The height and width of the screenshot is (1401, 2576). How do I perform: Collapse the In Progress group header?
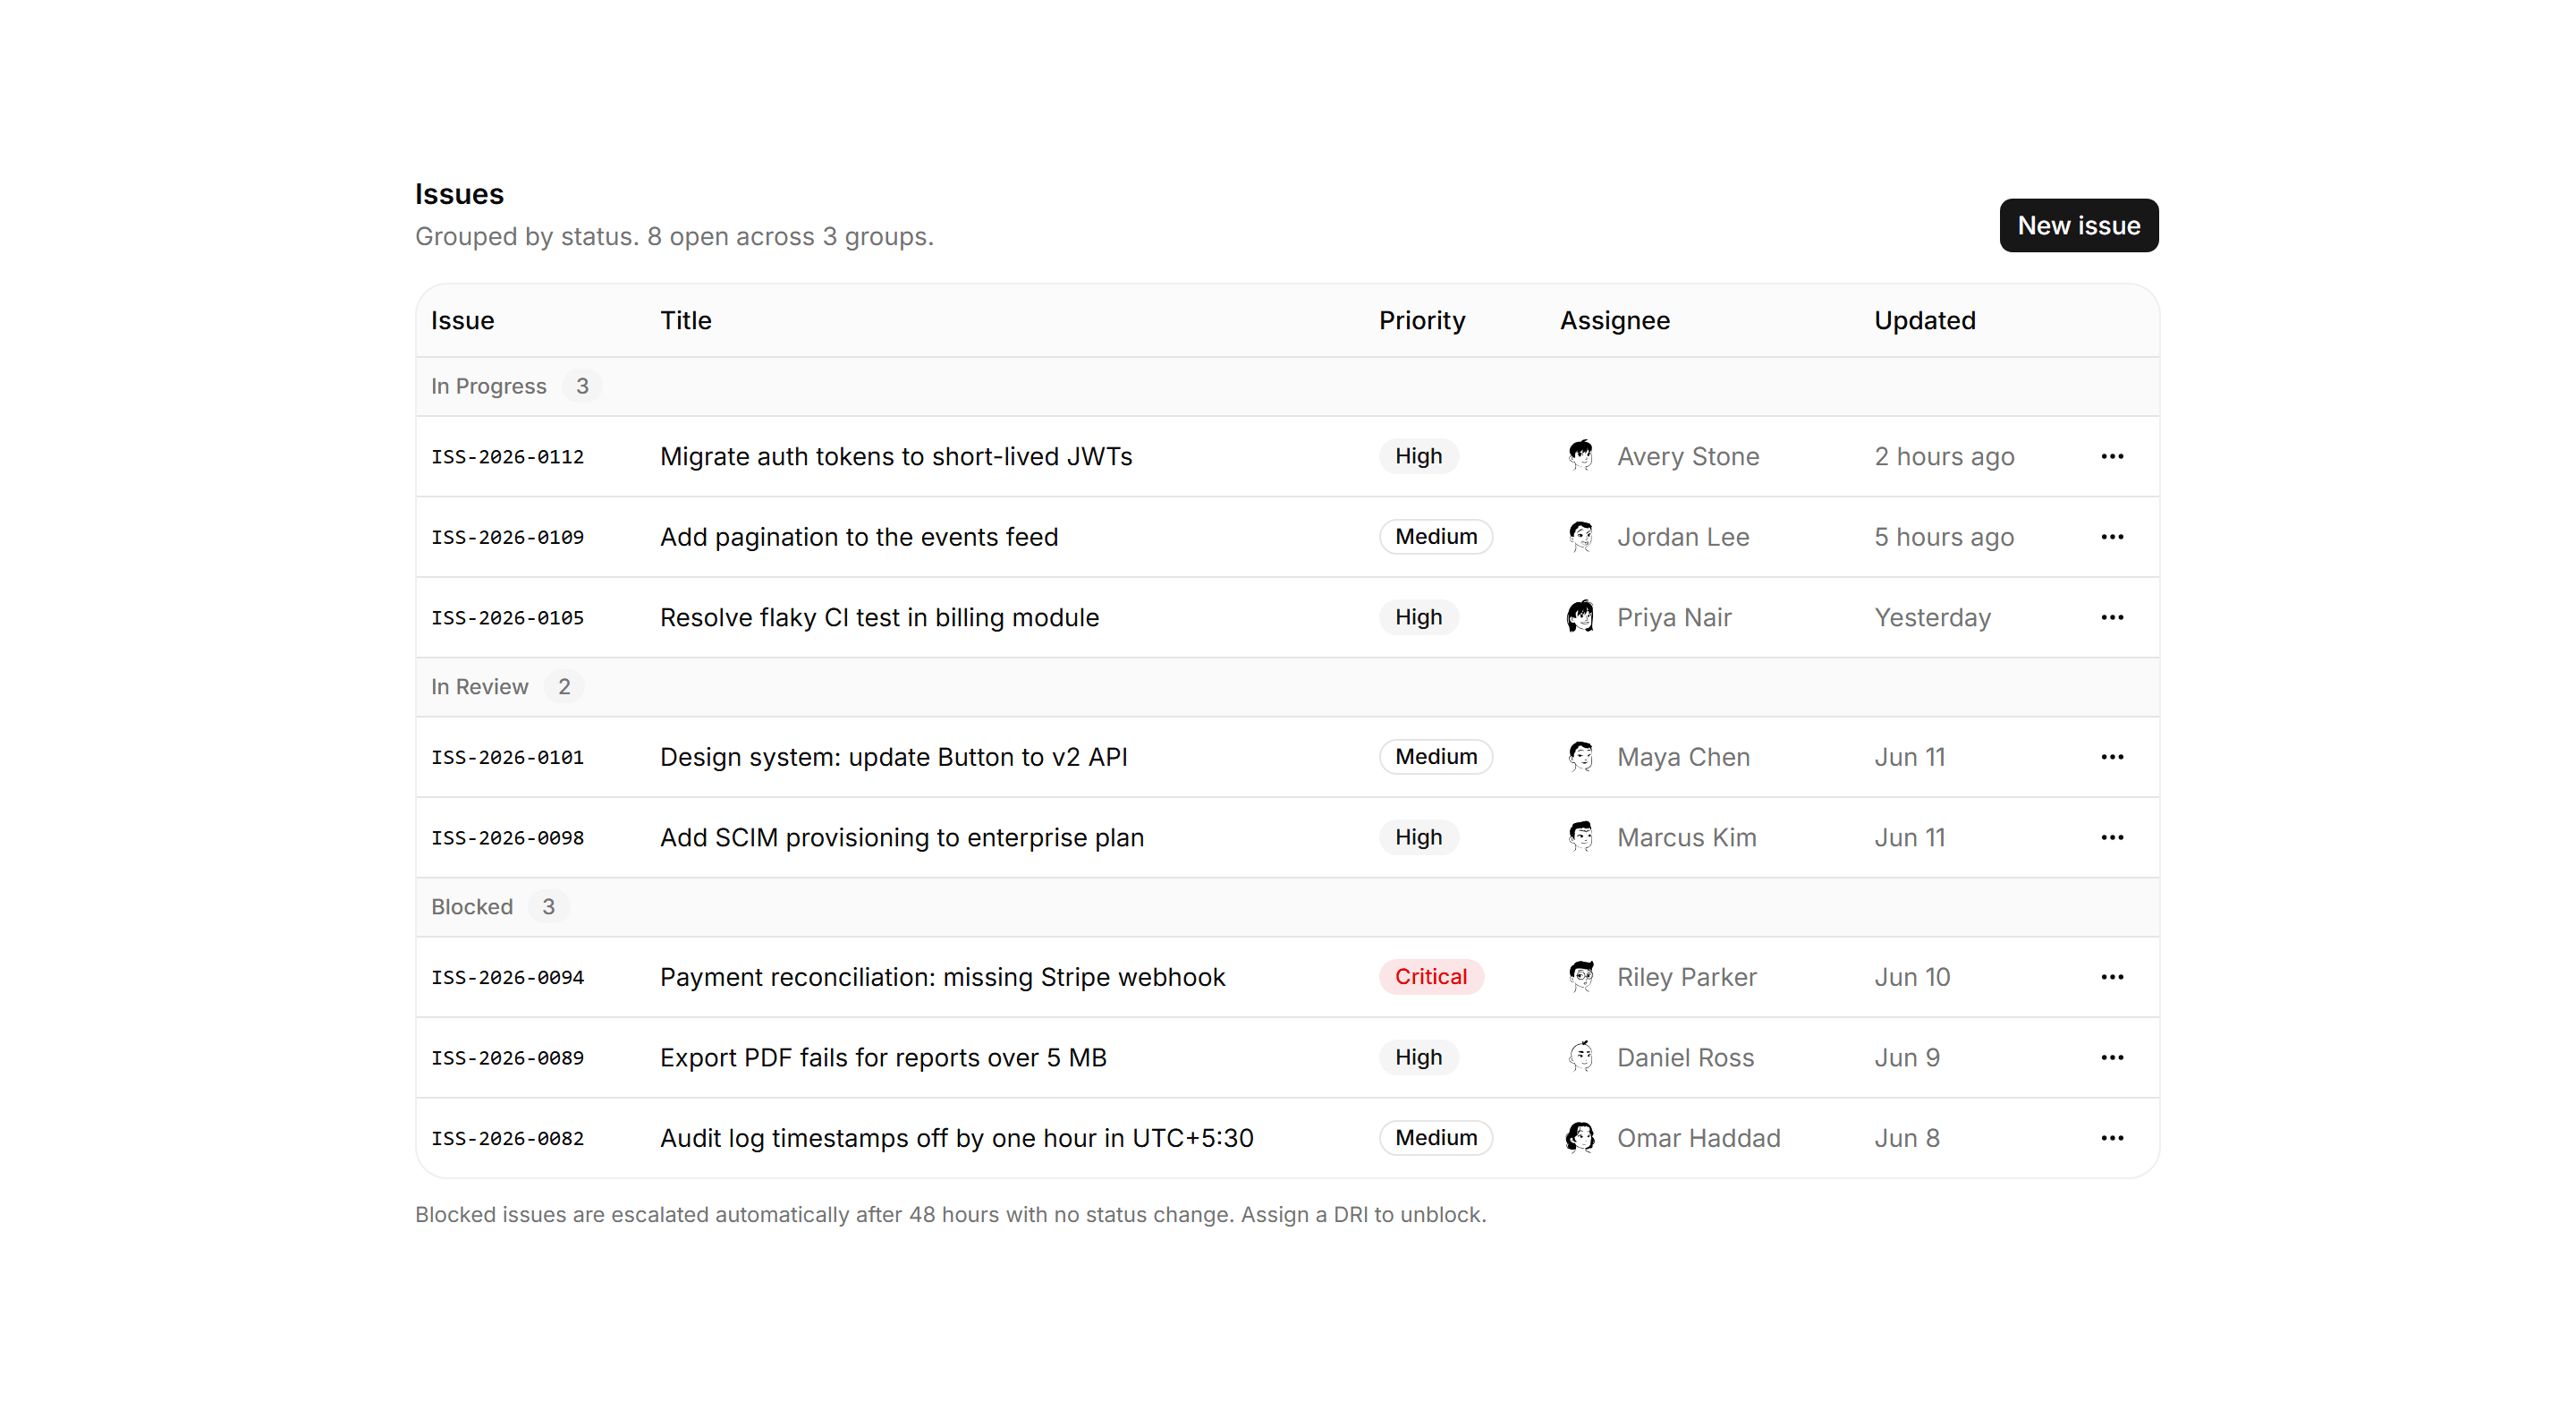(1287, 386)
